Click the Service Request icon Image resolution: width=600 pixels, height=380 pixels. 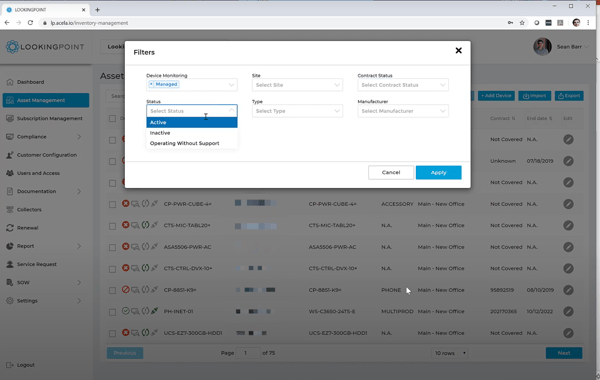10,264
